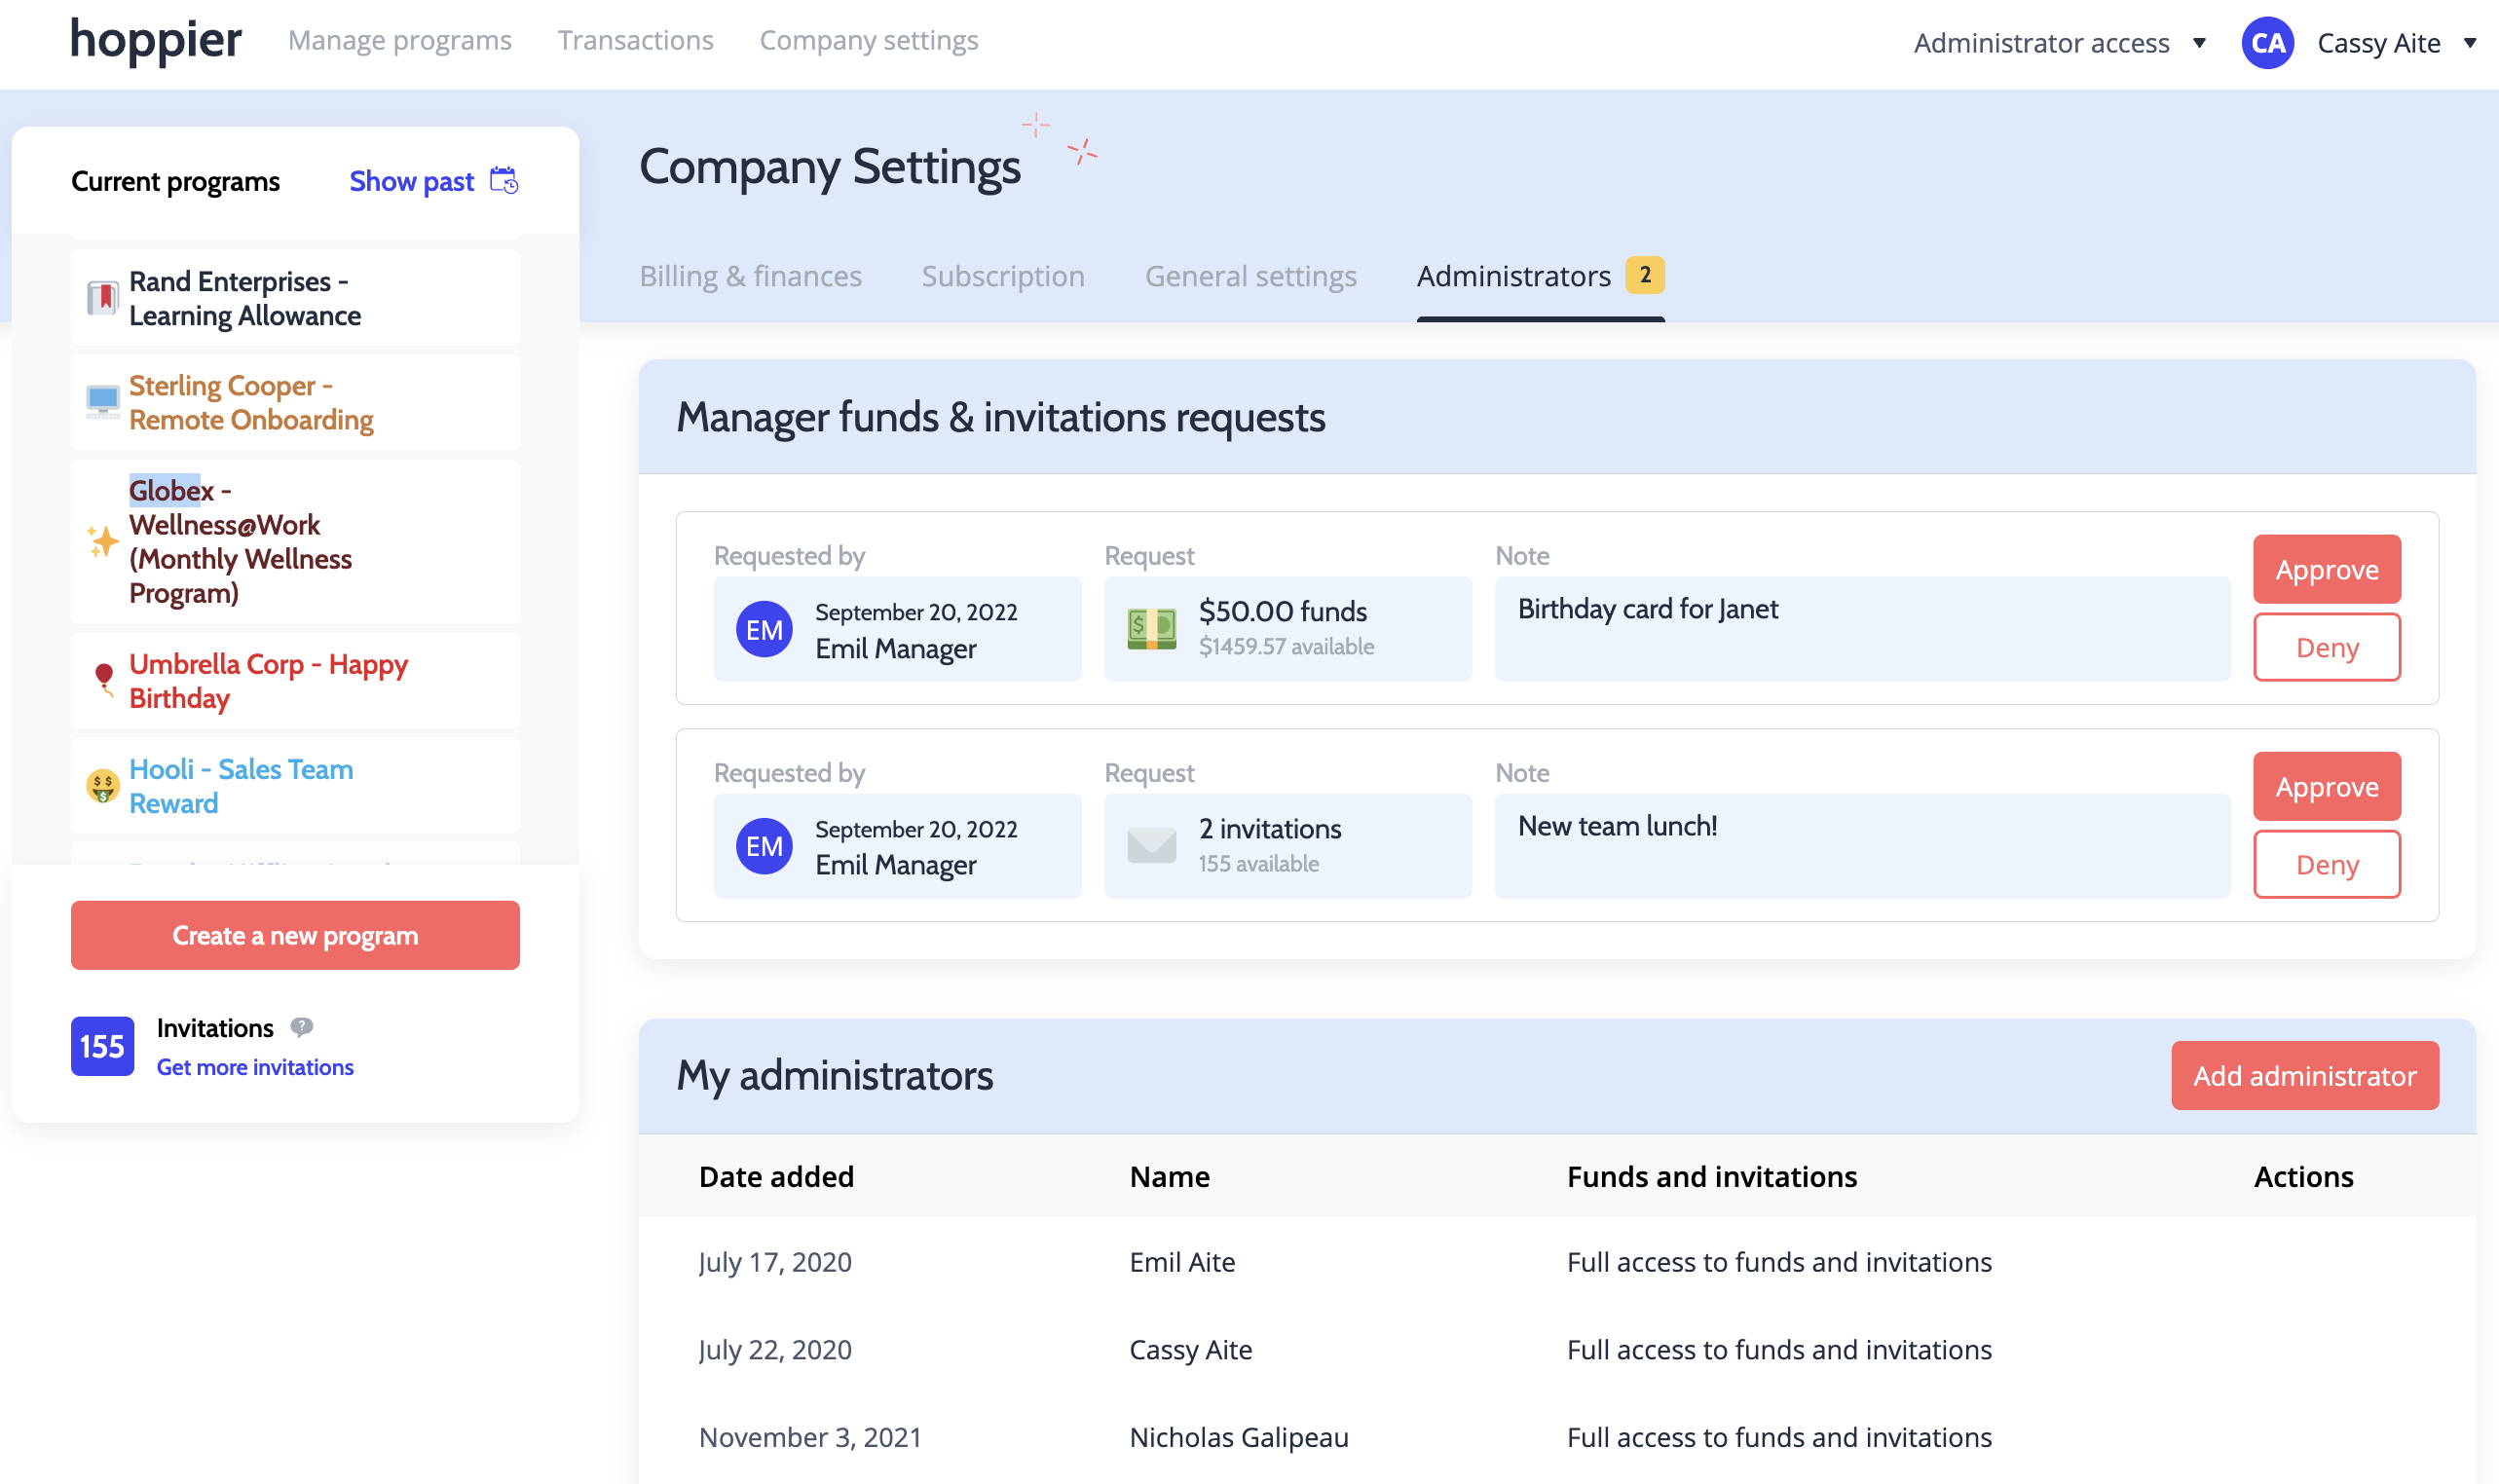The height and width of the screenshot is (1484, 2499).
Task: Follow the Get more invitations link
Action: [255, 1067]
